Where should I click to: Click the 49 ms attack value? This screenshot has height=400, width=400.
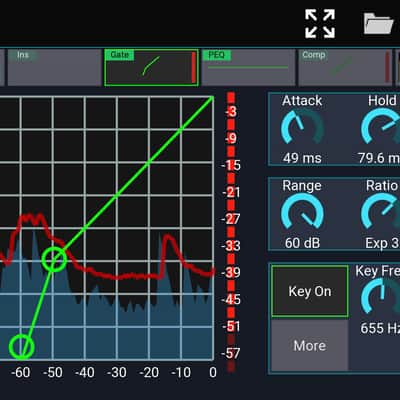[302, 158]
